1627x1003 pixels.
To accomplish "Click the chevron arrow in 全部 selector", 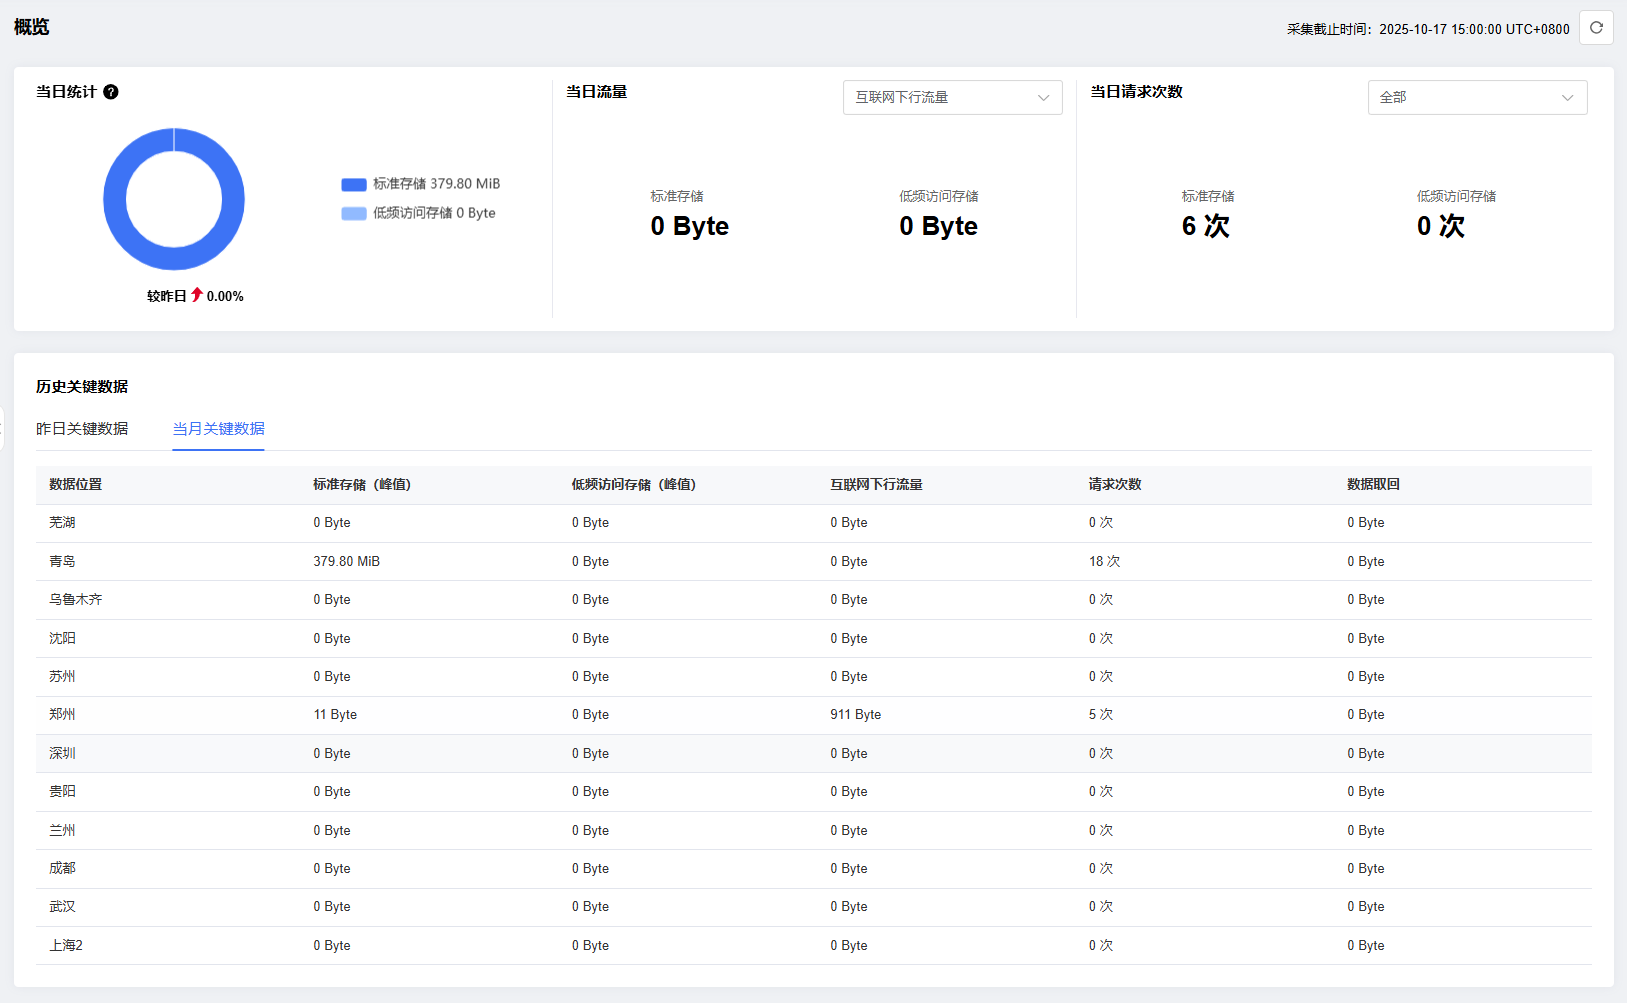I will click(1567, 98).
